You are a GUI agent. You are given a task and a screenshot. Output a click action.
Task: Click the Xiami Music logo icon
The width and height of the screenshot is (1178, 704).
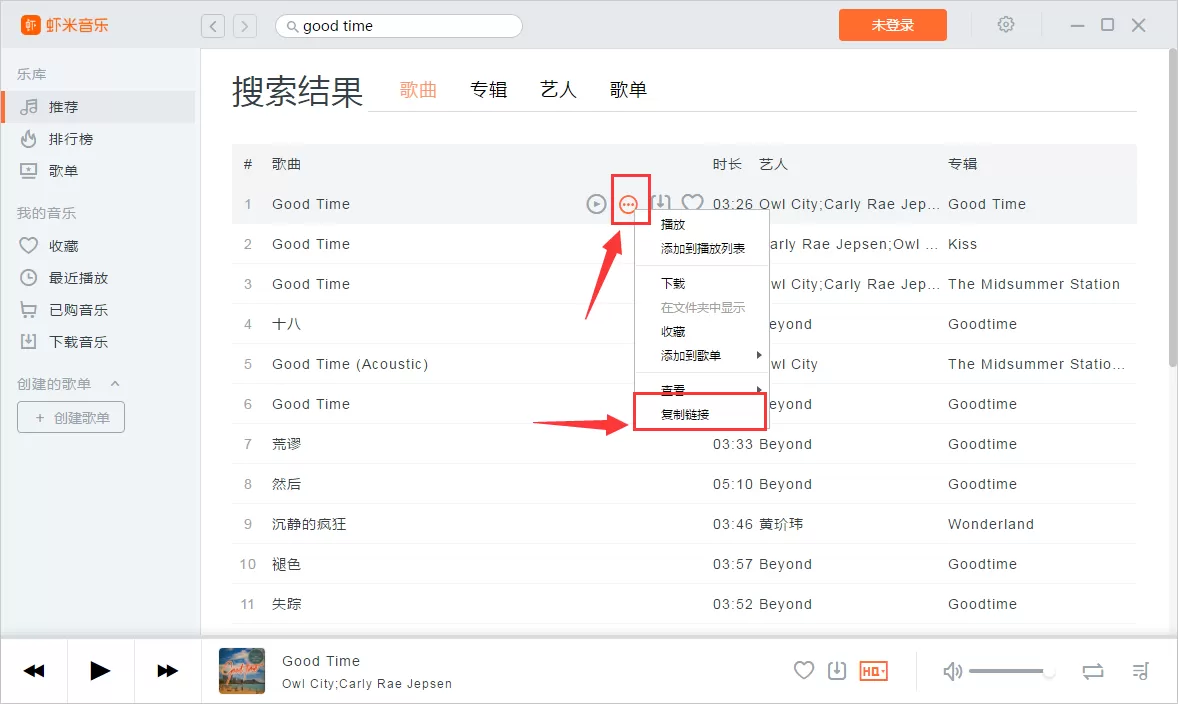coord(30,25)
